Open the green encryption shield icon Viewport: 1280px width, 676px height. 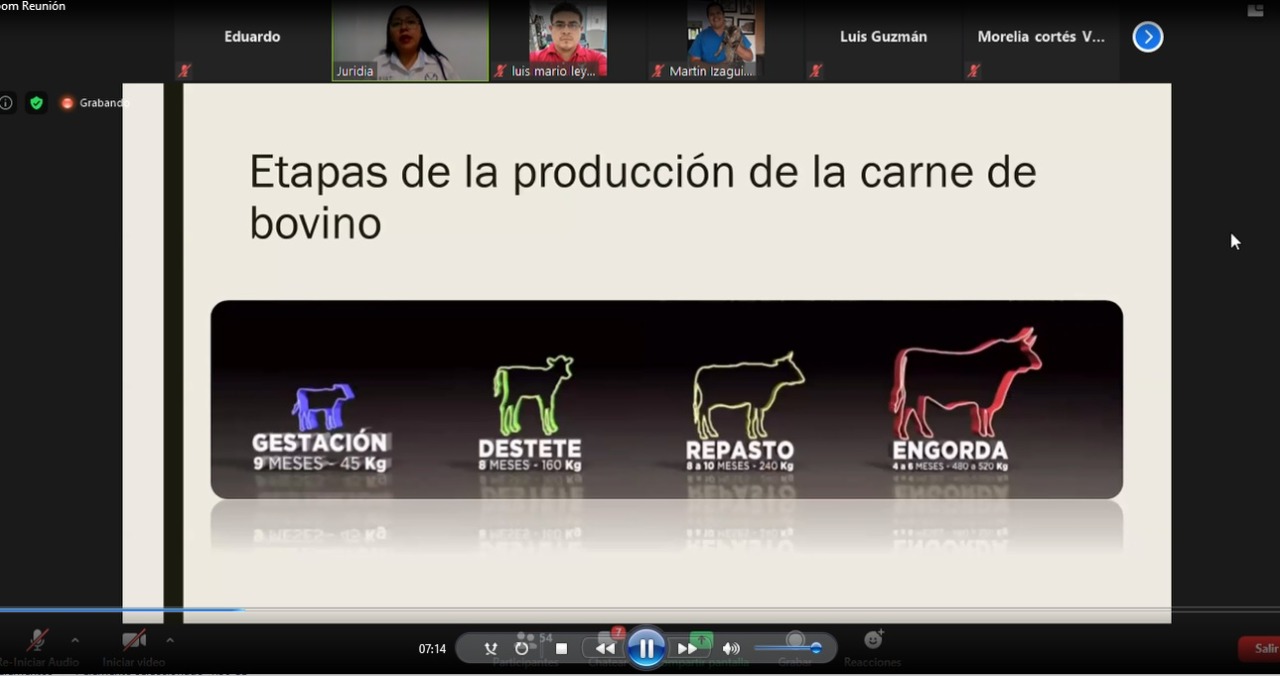click(x=36, y=103)
